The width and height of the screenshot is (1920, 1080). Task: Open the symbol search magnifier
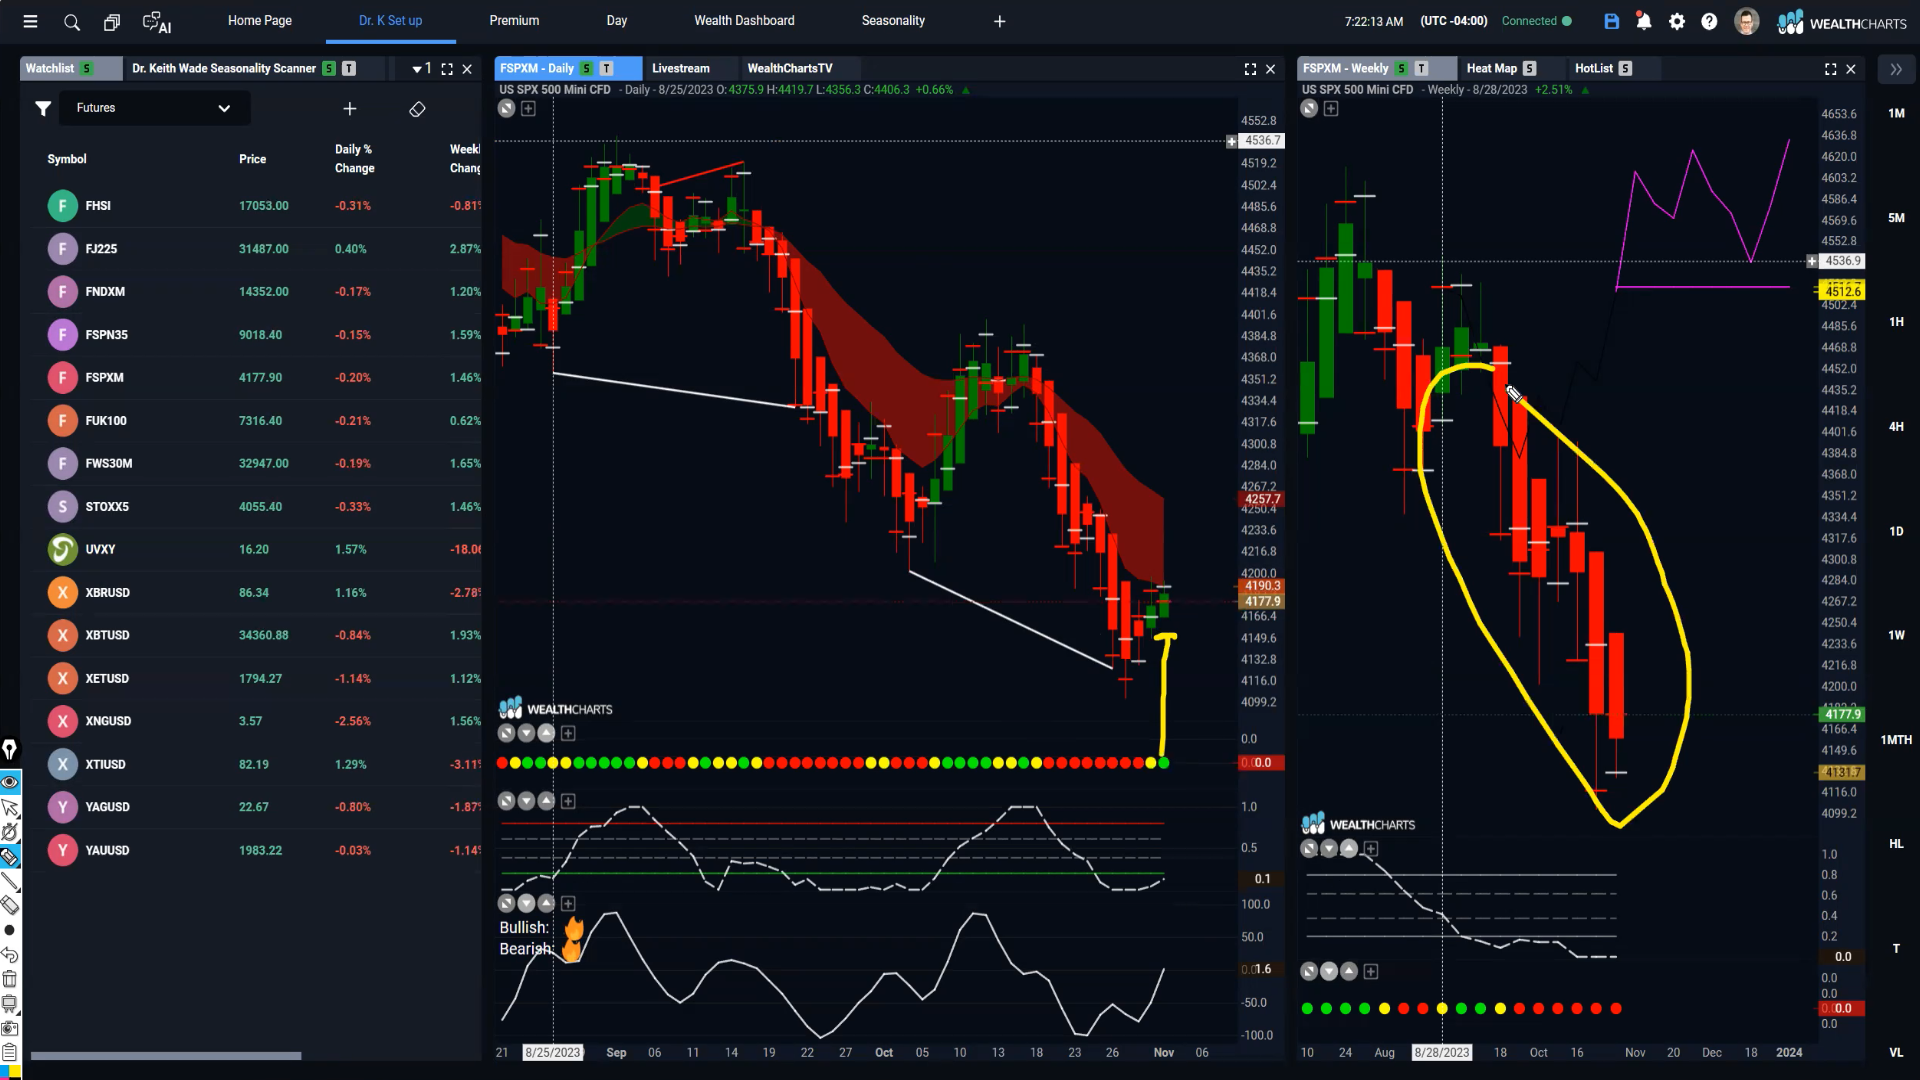click(72, 21)
